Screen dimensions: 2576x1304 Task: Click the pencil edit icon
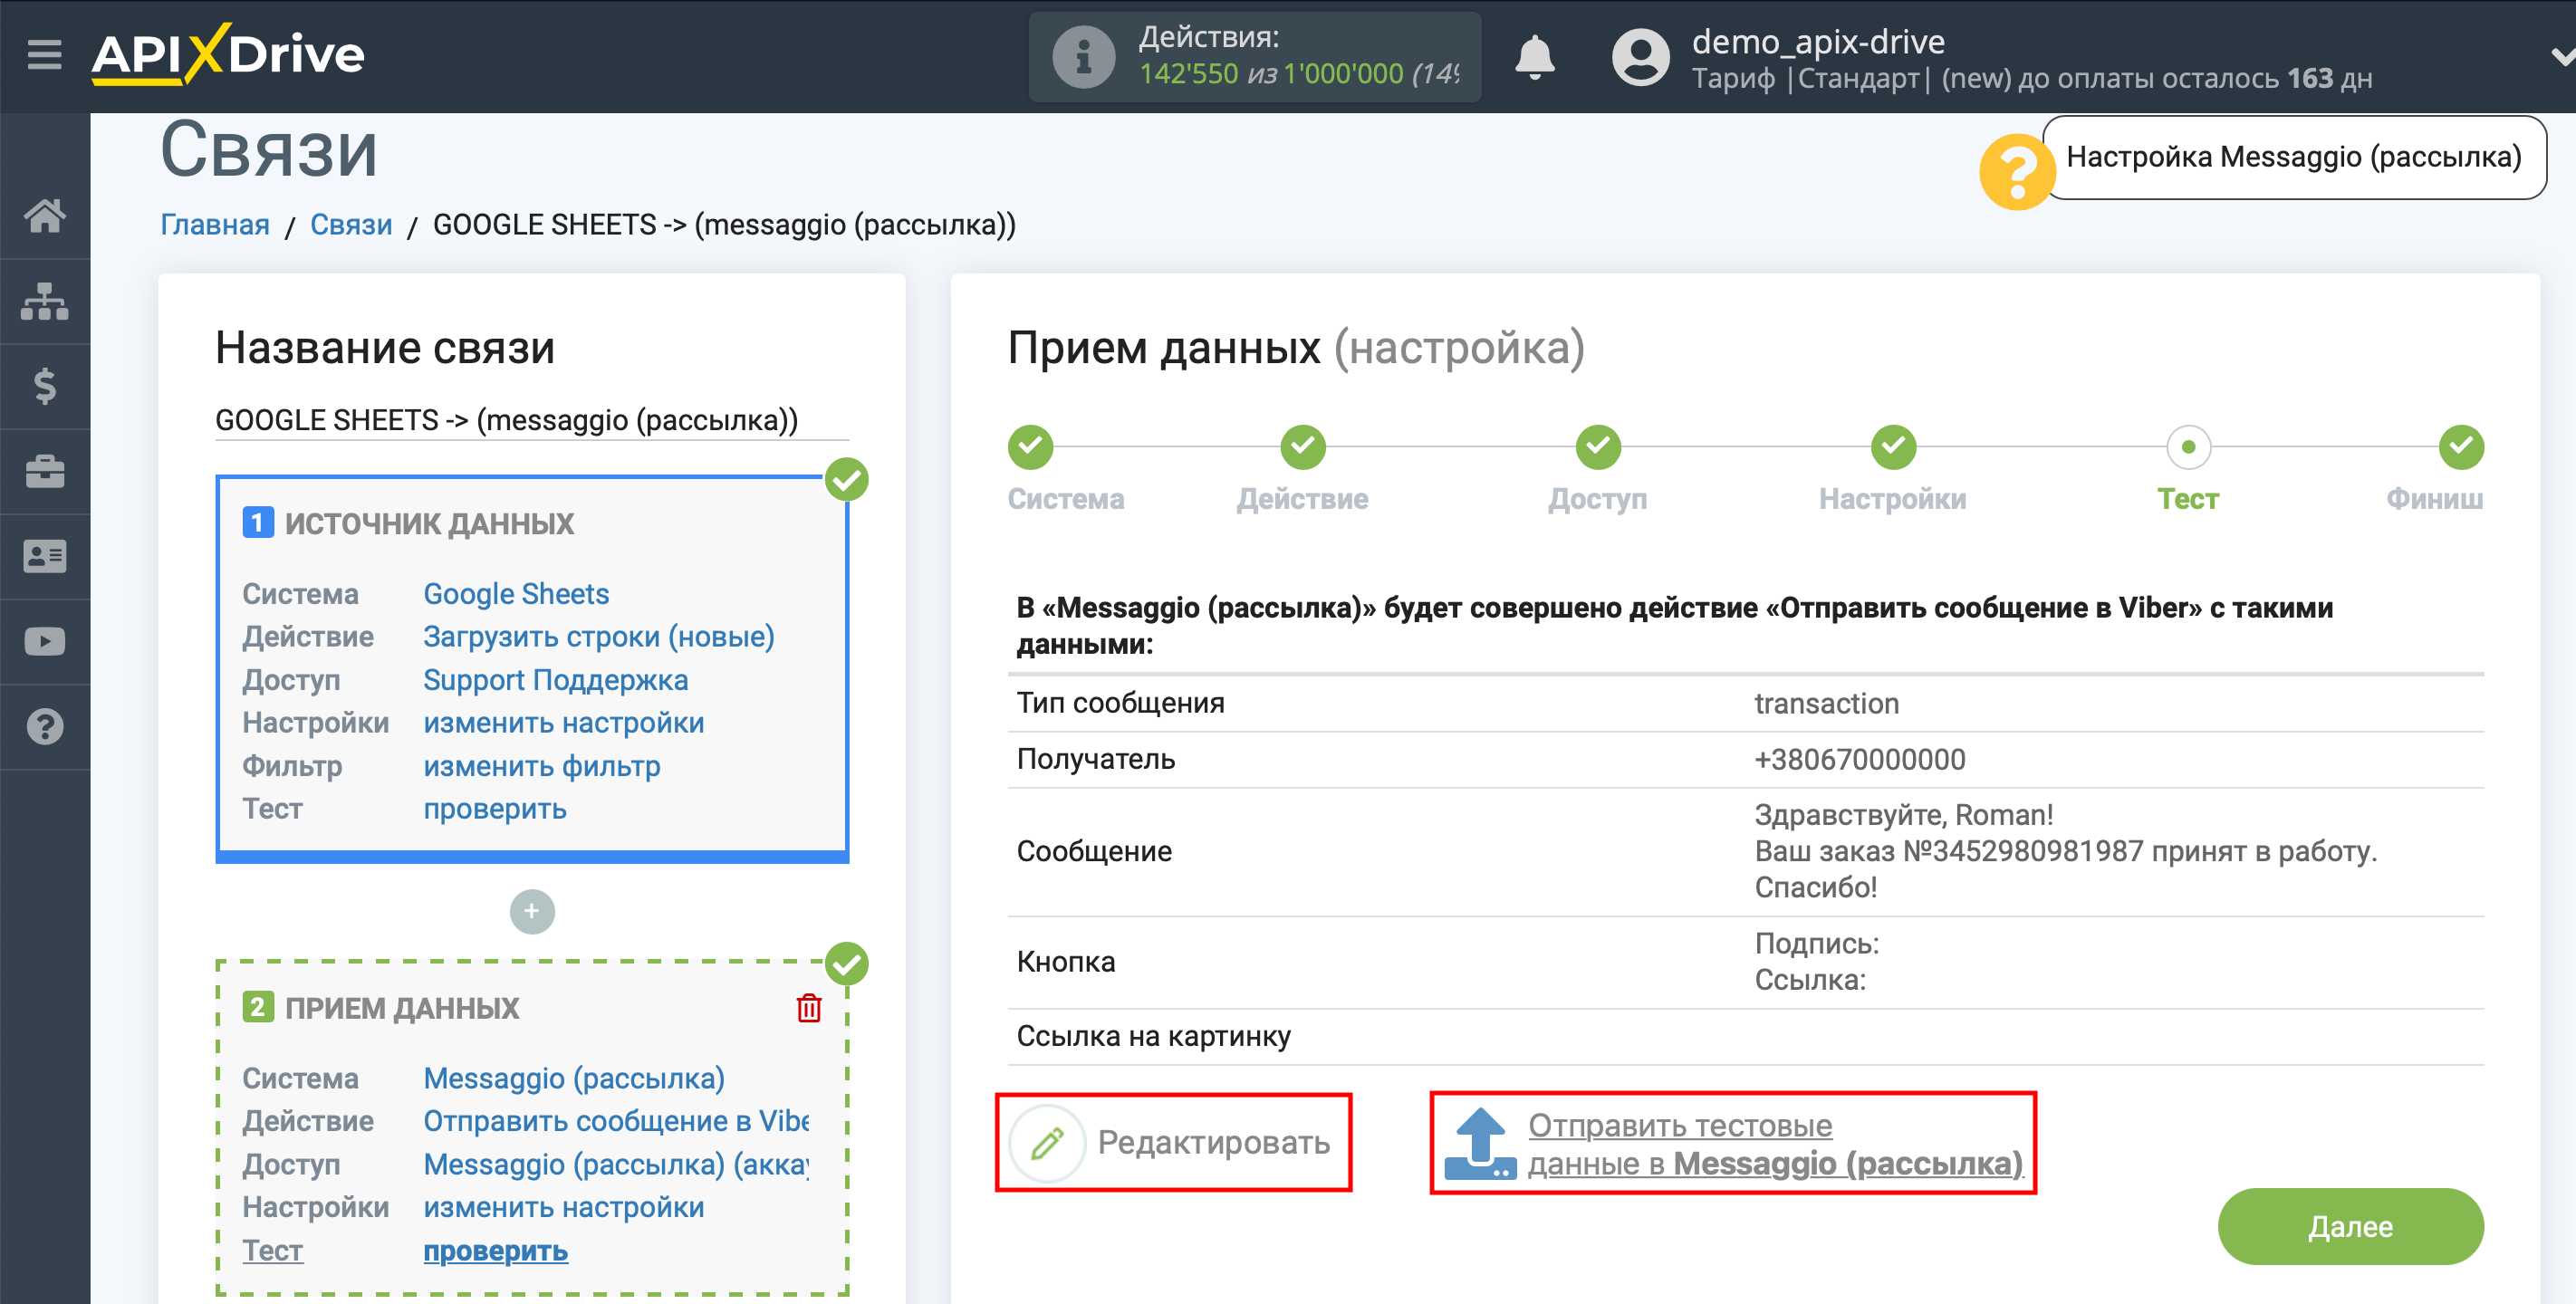(1047, 1142)
